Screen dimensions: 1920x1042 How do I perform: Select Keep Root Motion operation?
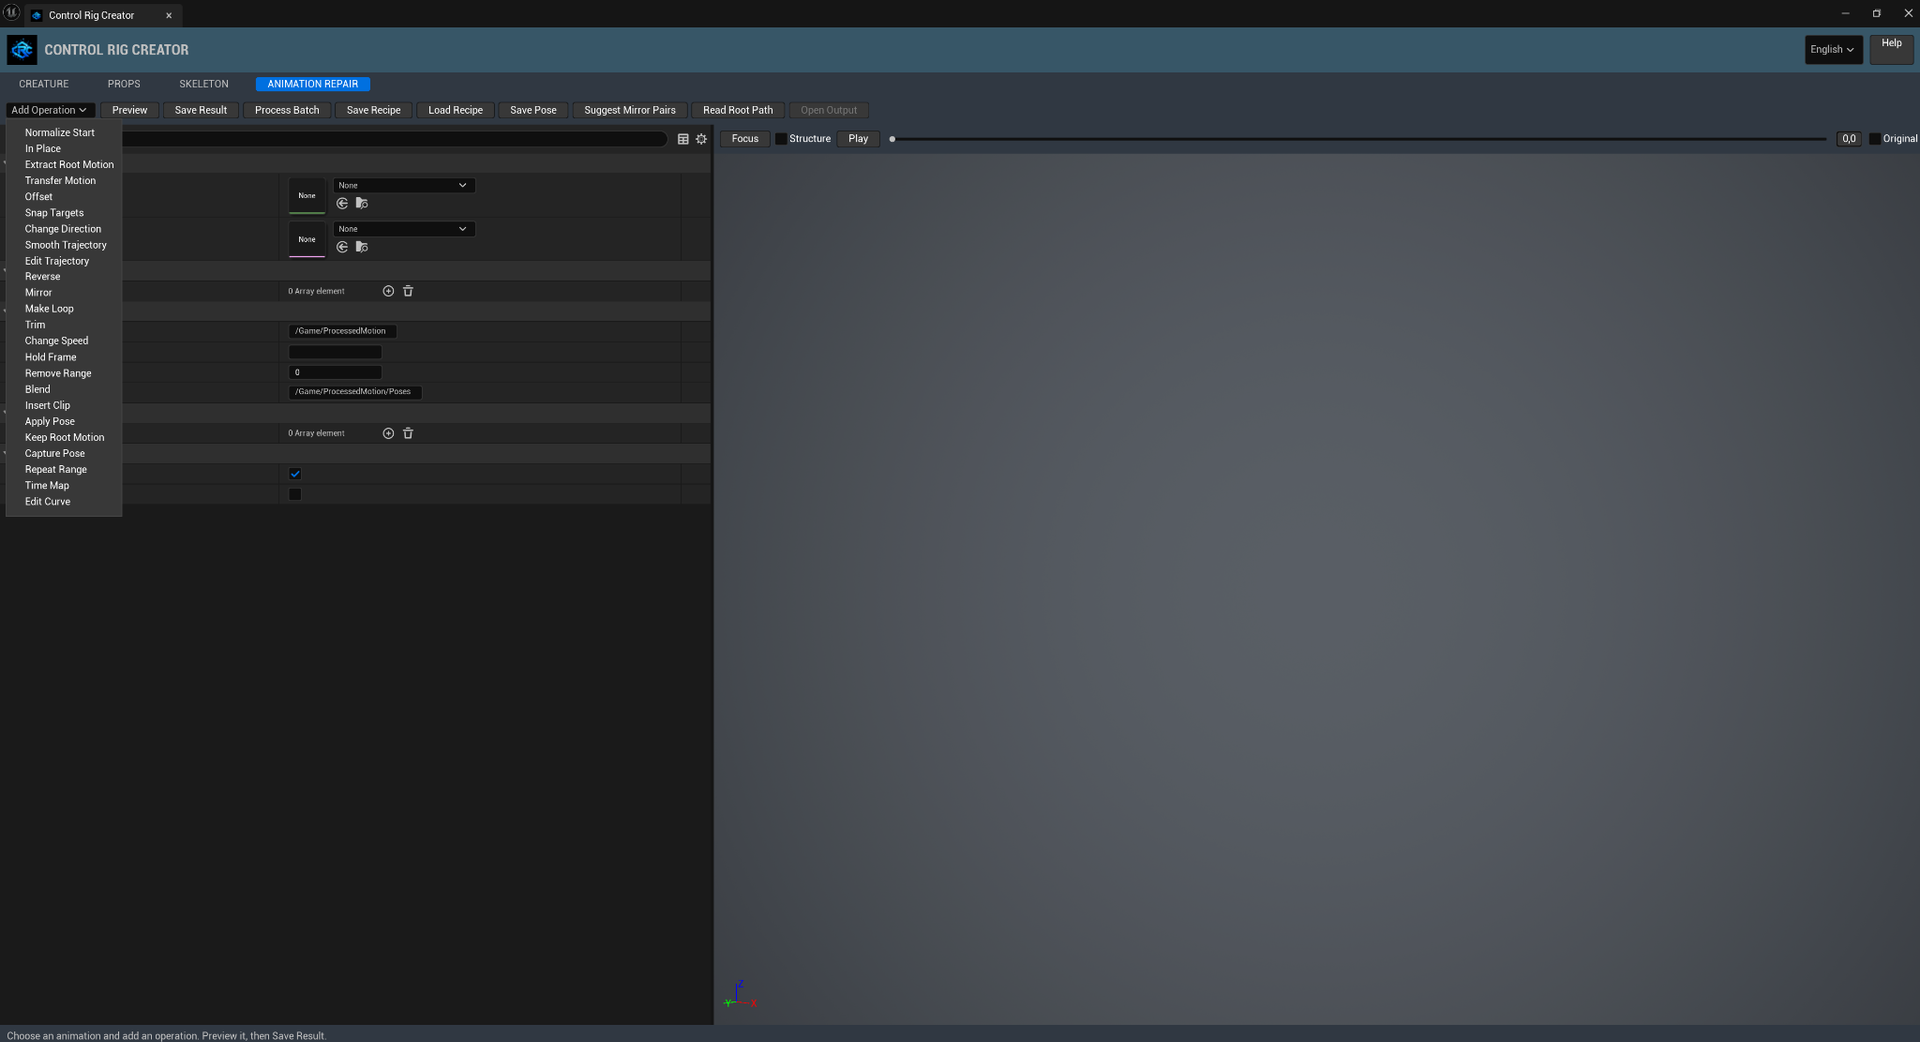click(64, 437)
